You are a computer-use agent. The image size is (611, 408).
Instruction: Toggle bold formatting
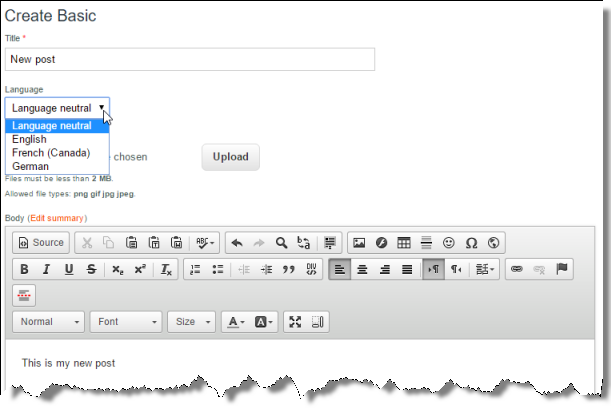point(24,269)
